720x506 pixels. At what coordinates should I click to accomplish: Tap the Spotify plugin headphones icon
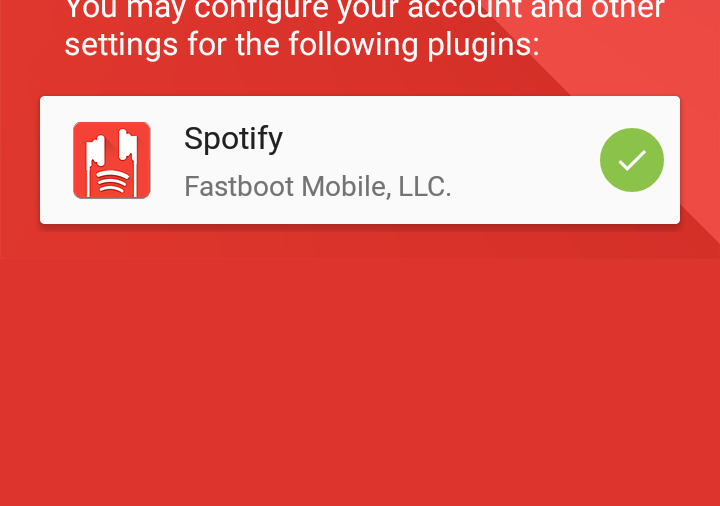(112, 160)
